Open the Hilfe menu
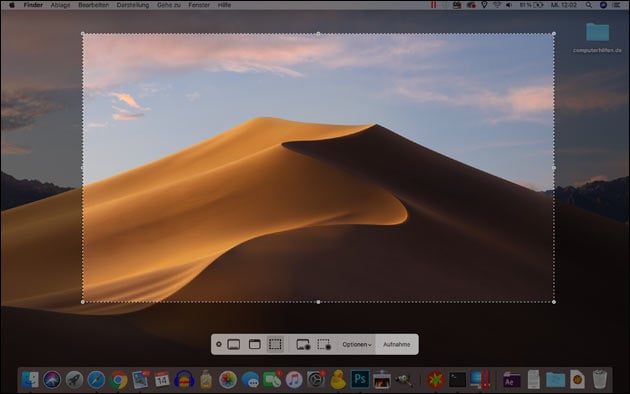630x394 pixels. point(224,5)
